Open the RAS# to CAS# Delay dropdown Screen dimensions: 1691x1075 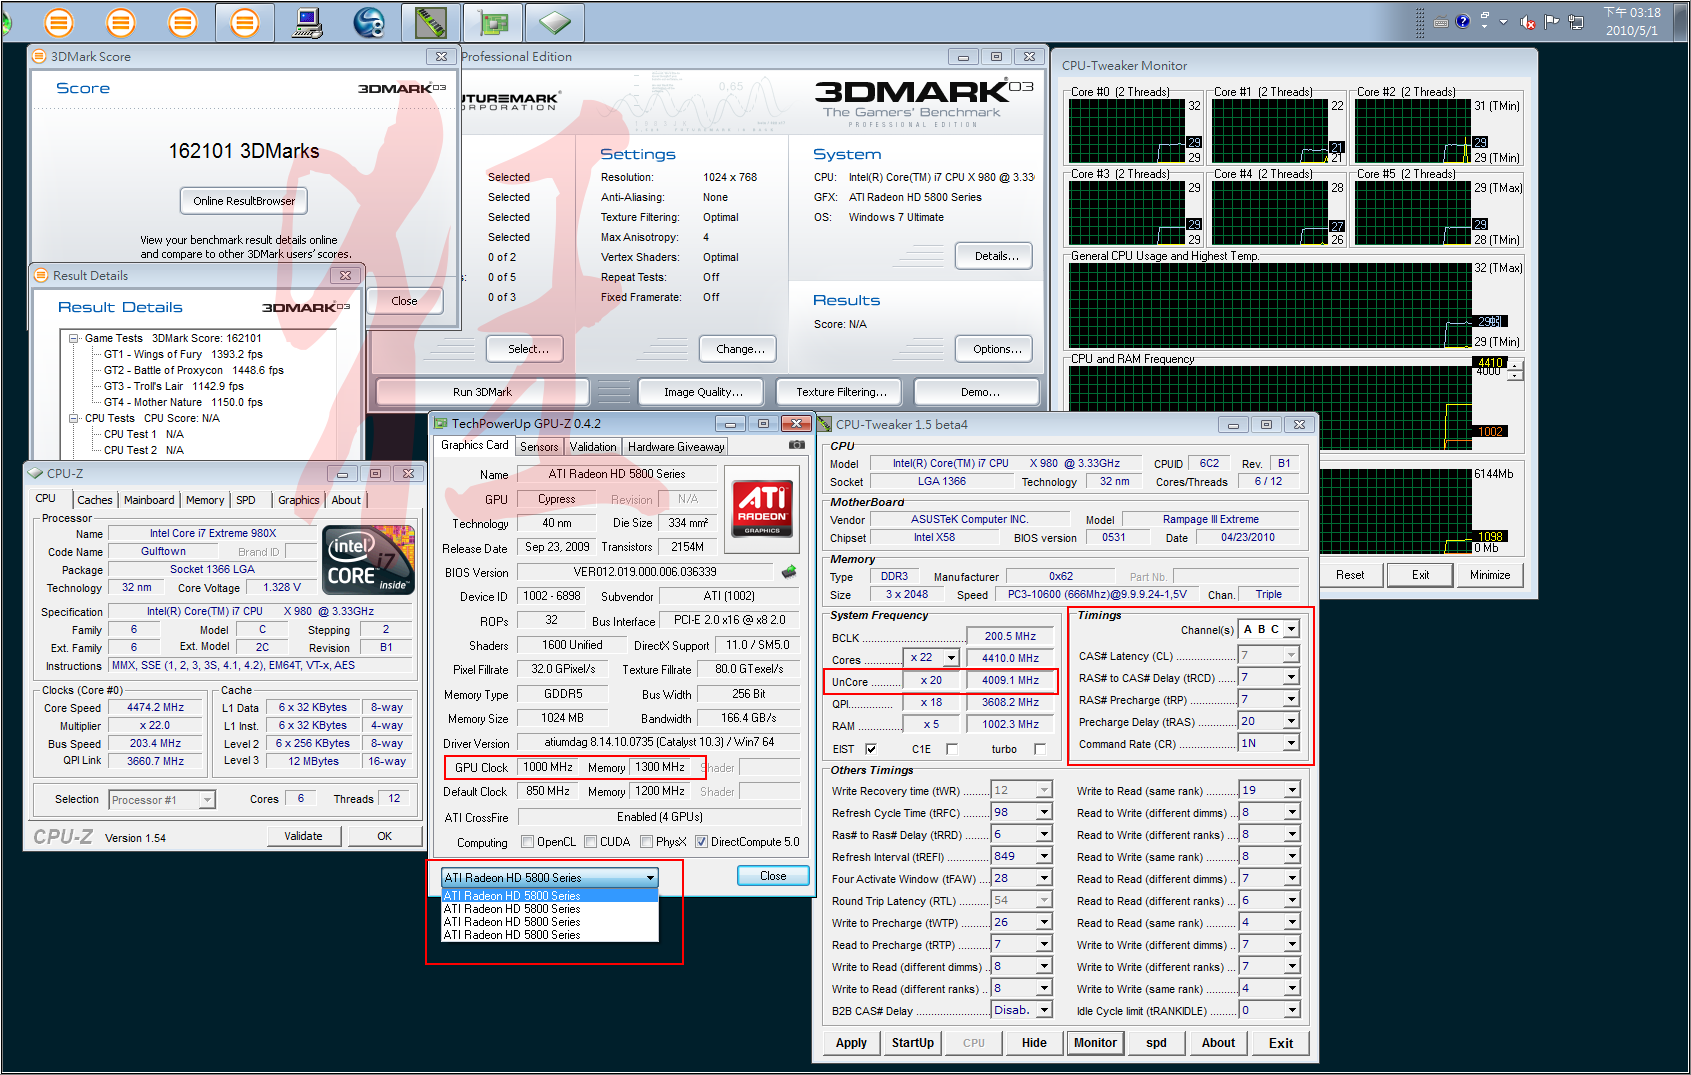pyautogui.click(x=1292, y=678)
